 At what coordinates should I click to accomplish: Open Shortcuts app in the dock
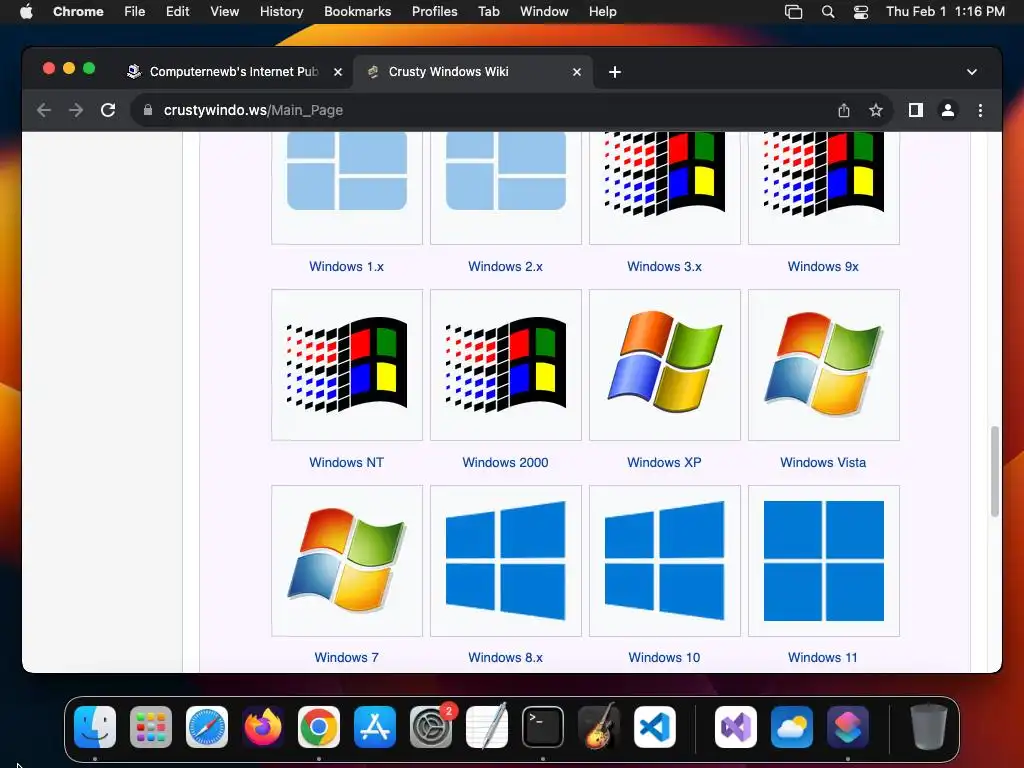pyautogui.click(x=848, y=727)
